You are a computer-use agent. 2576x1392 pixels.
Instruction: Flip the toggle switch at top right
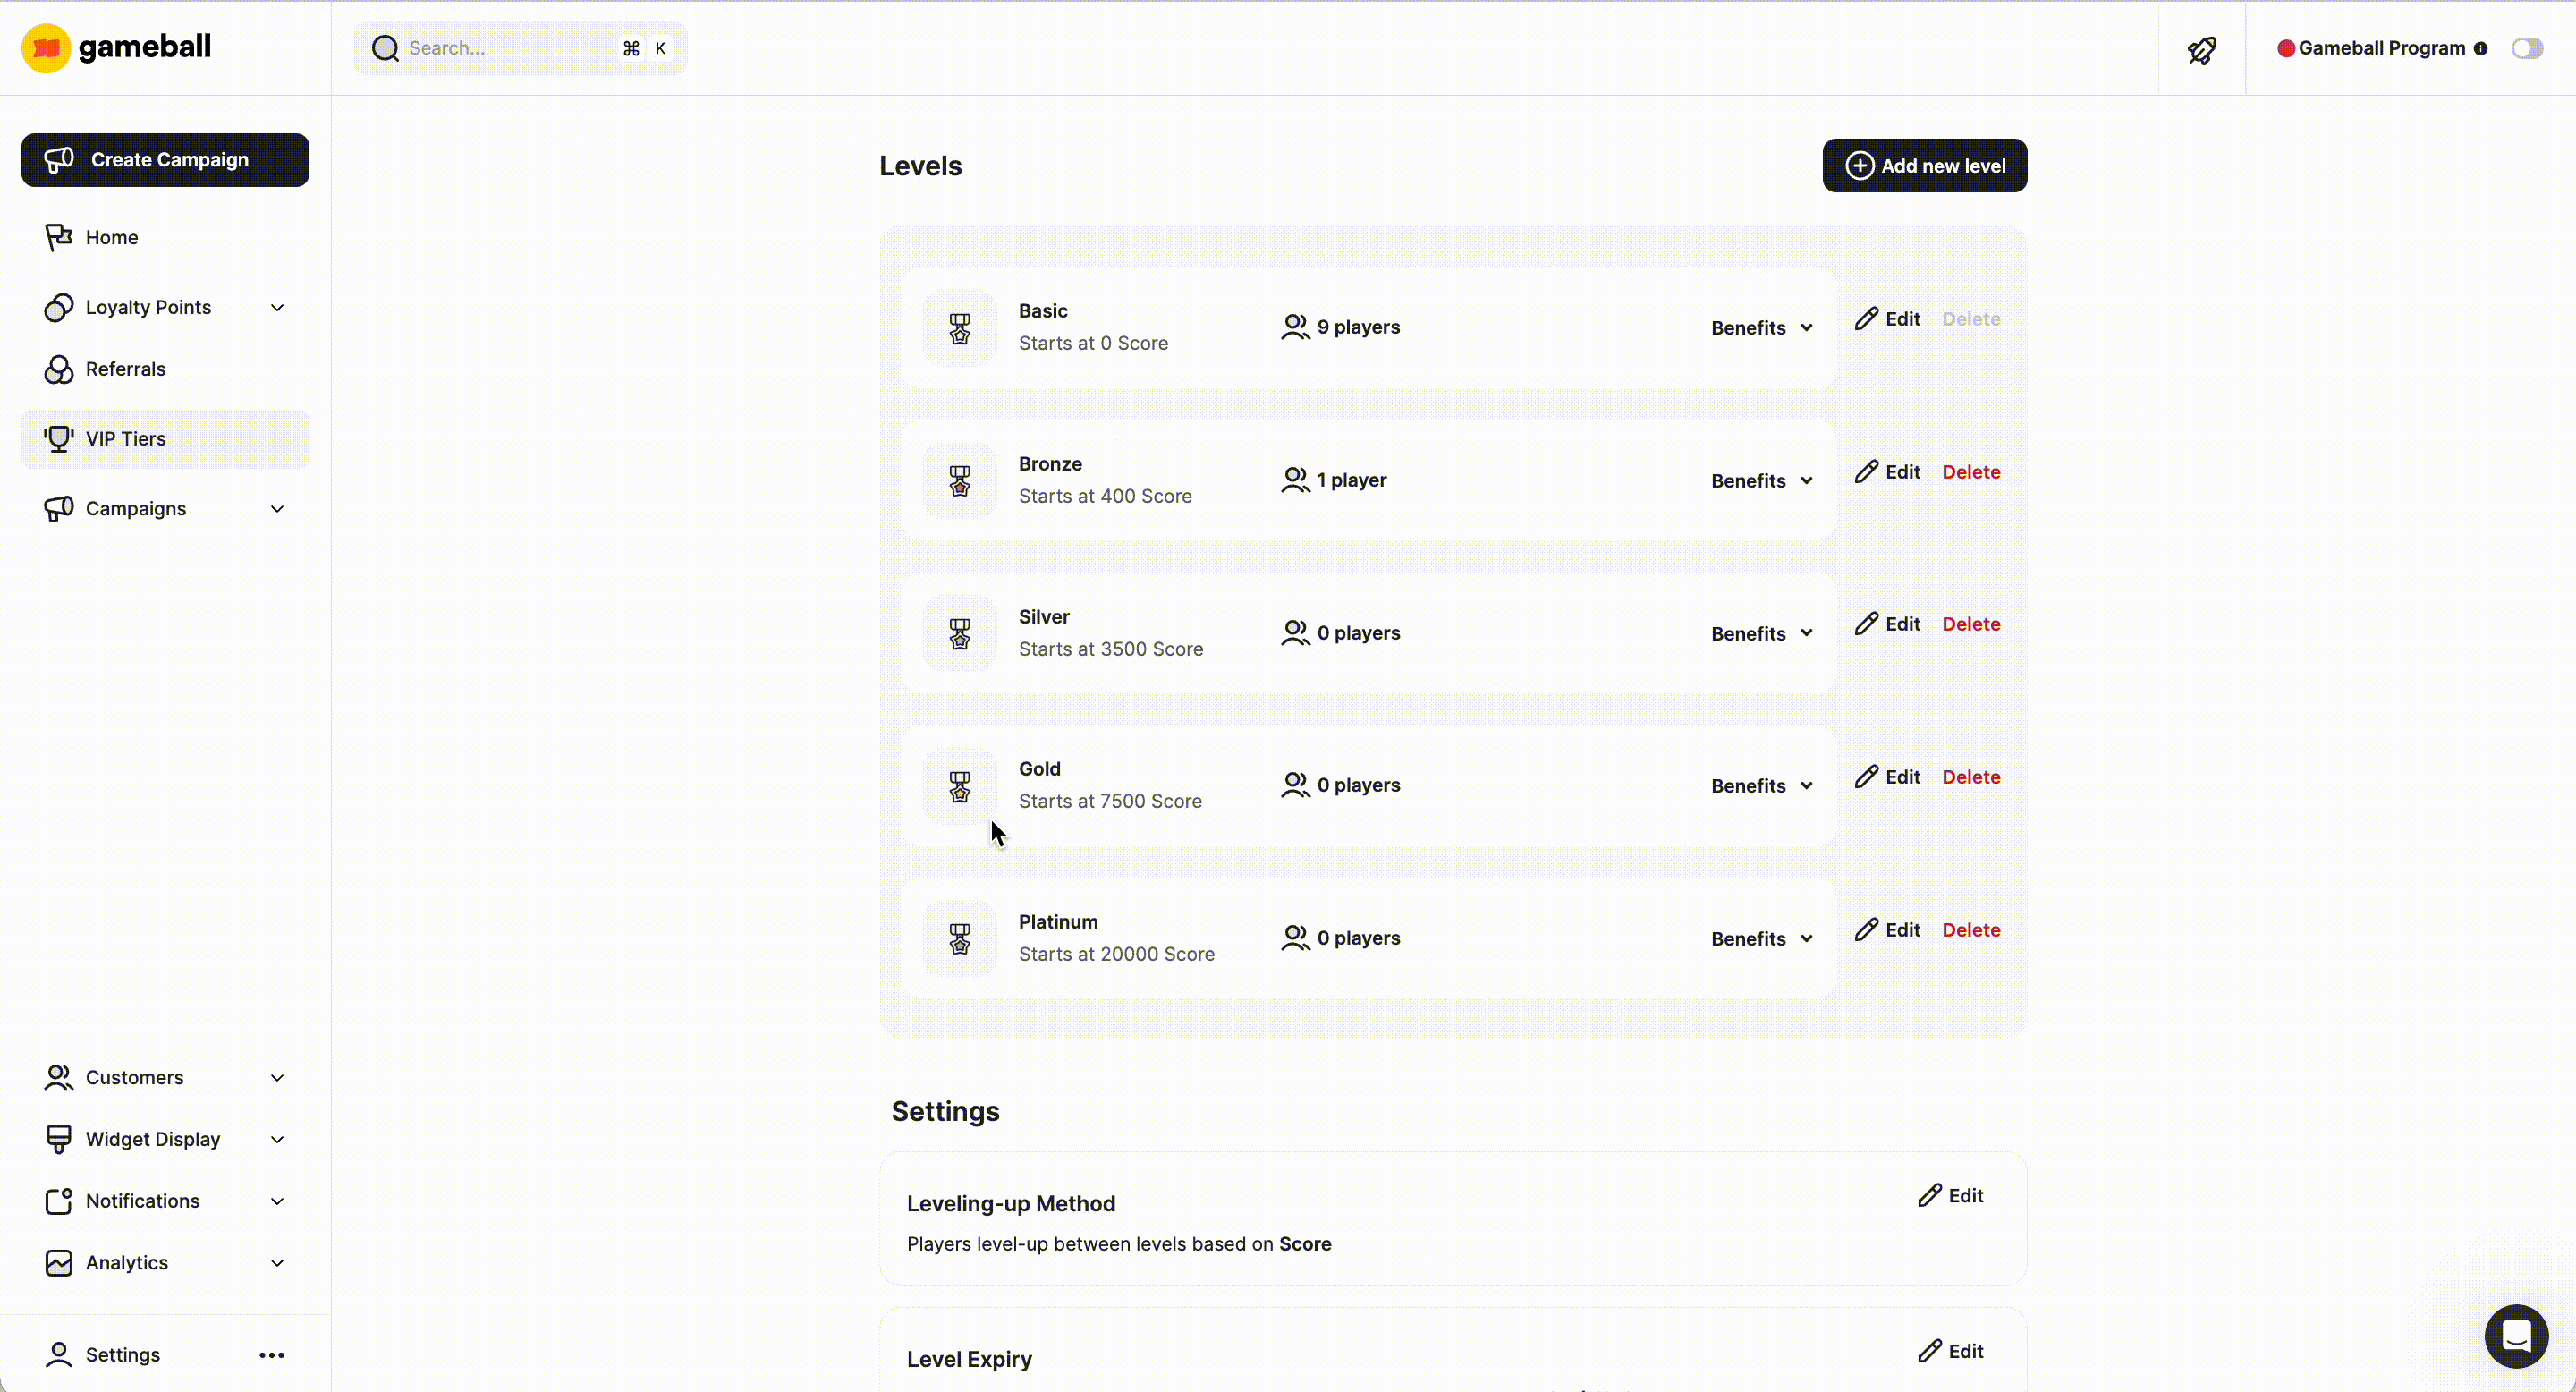coord(2527,48)
